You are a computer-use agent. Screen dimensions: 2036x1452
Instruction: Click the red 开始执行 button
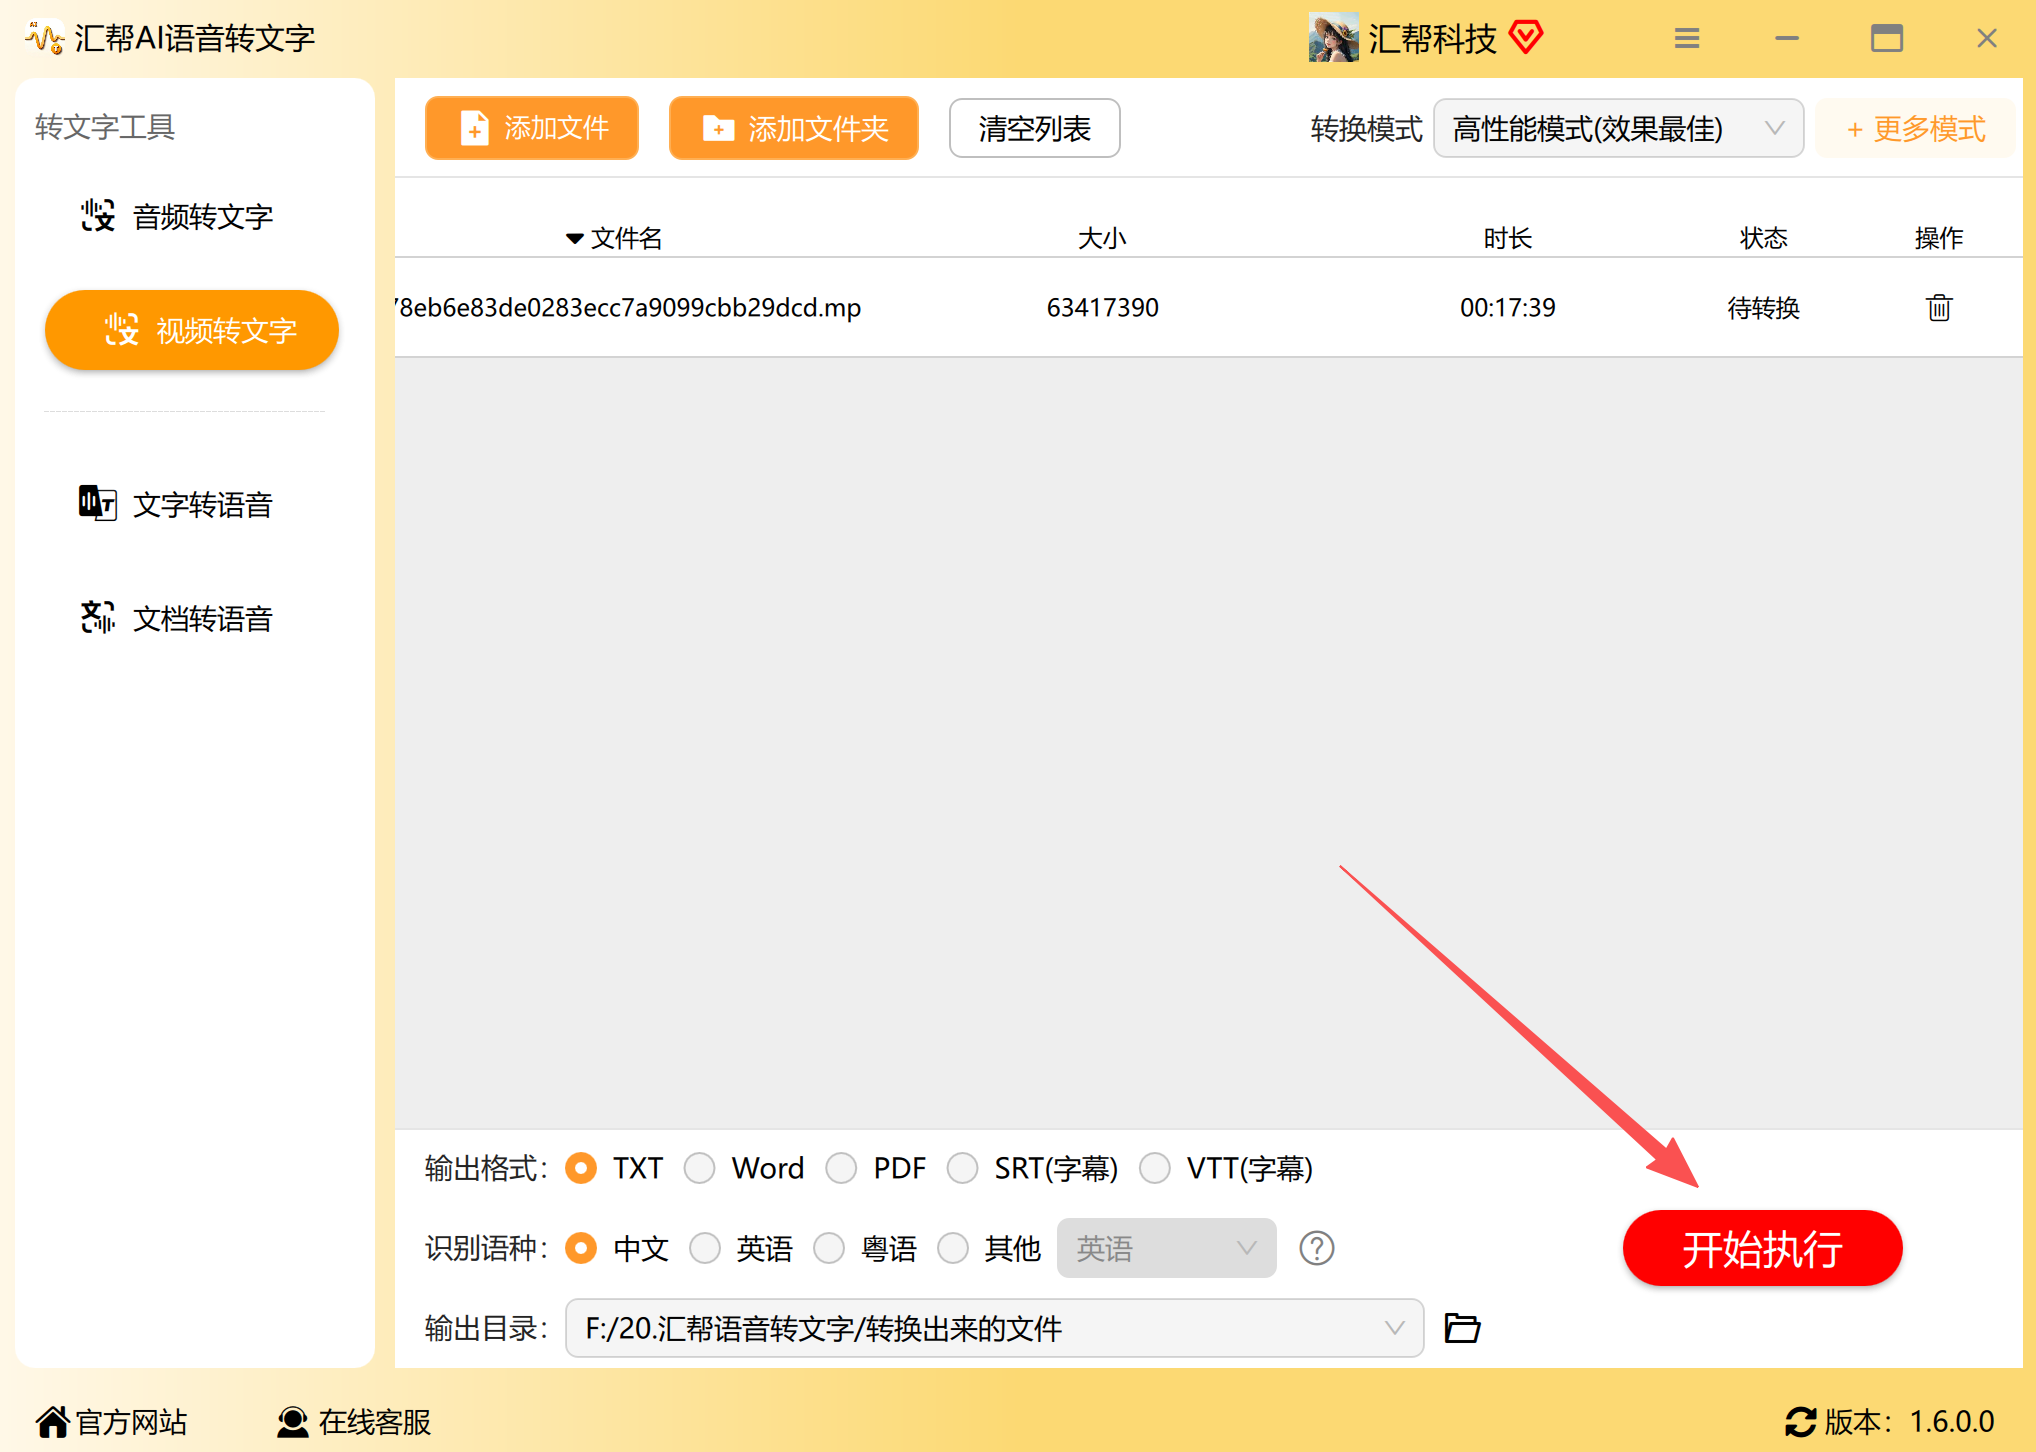[1762, 1248]
